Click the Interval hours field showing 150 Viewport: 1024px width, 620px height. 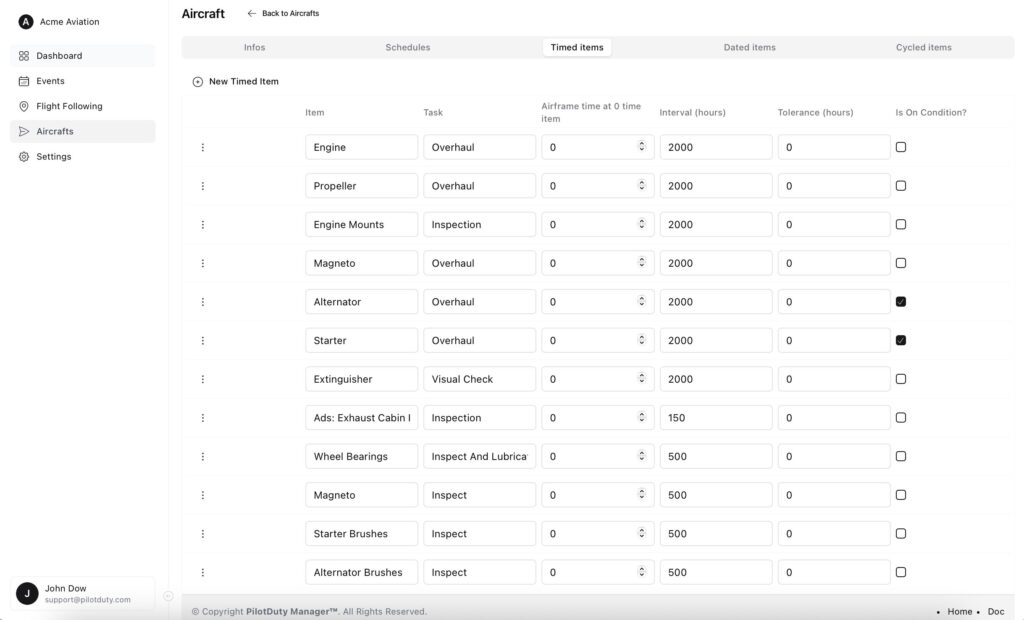(715, 418)
